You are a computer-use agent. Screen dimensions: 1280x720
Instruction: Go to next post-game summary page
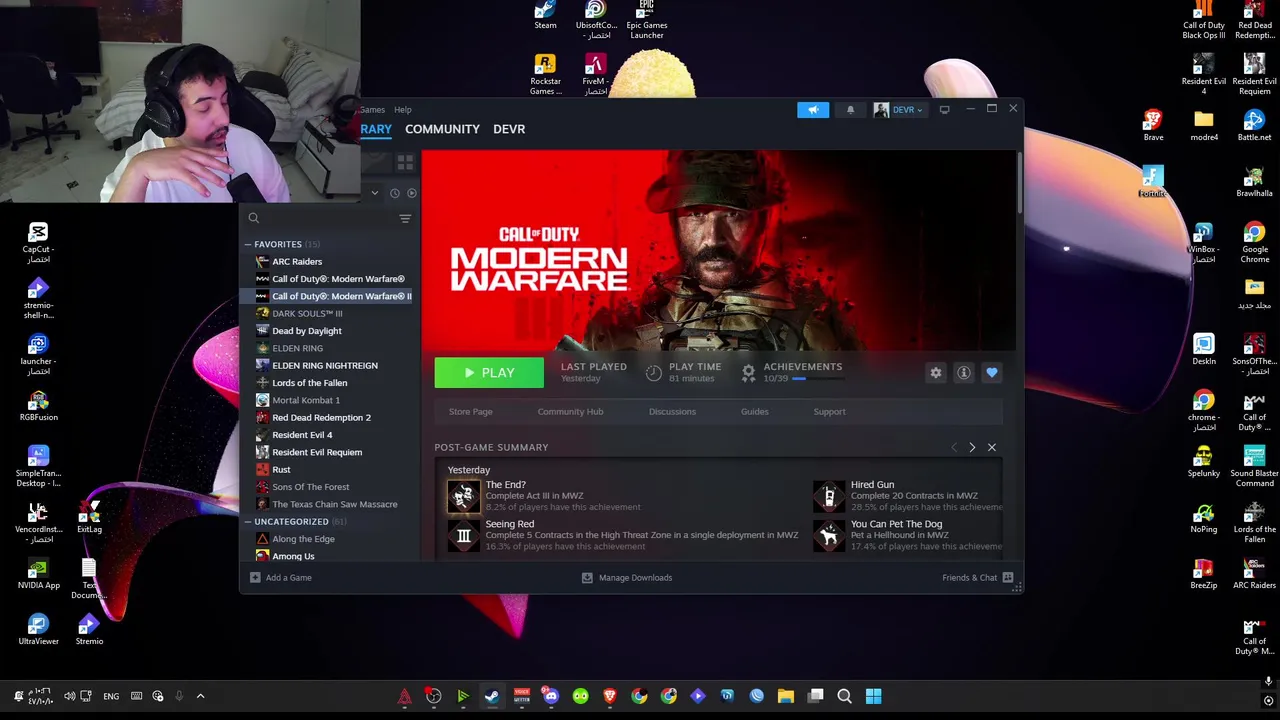click(972, 447)
